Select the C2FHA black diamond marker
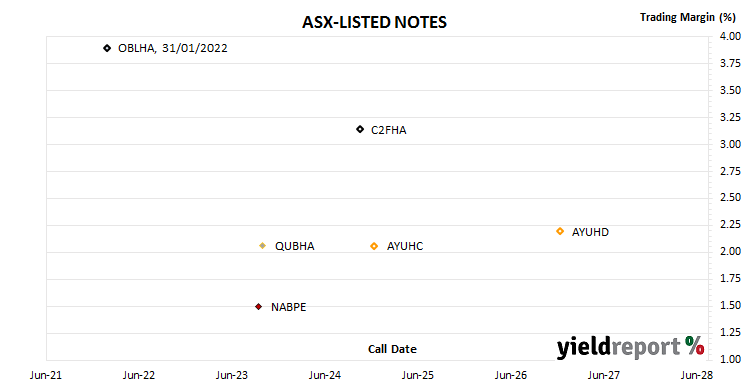 click(360, 129)
